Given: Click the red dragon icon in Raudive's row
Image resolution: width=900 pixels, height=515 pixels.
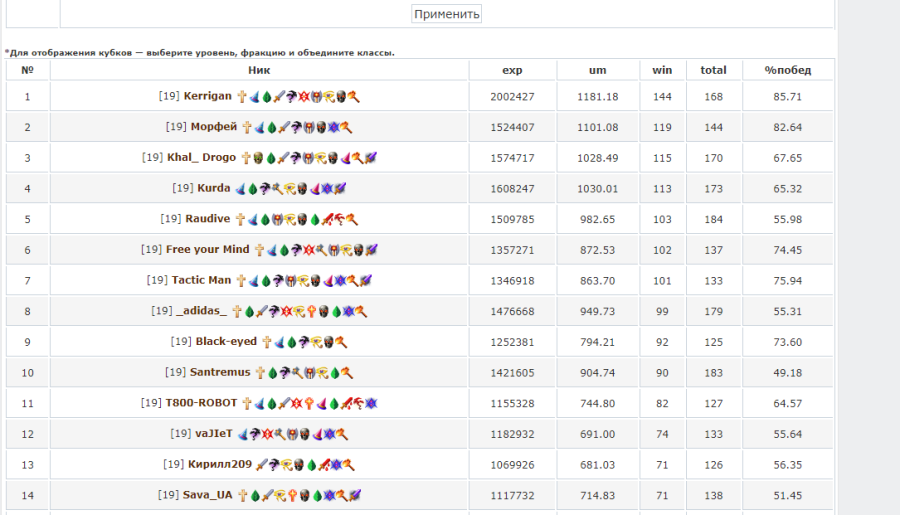Looking at the screenshot, I should [339, 219].
